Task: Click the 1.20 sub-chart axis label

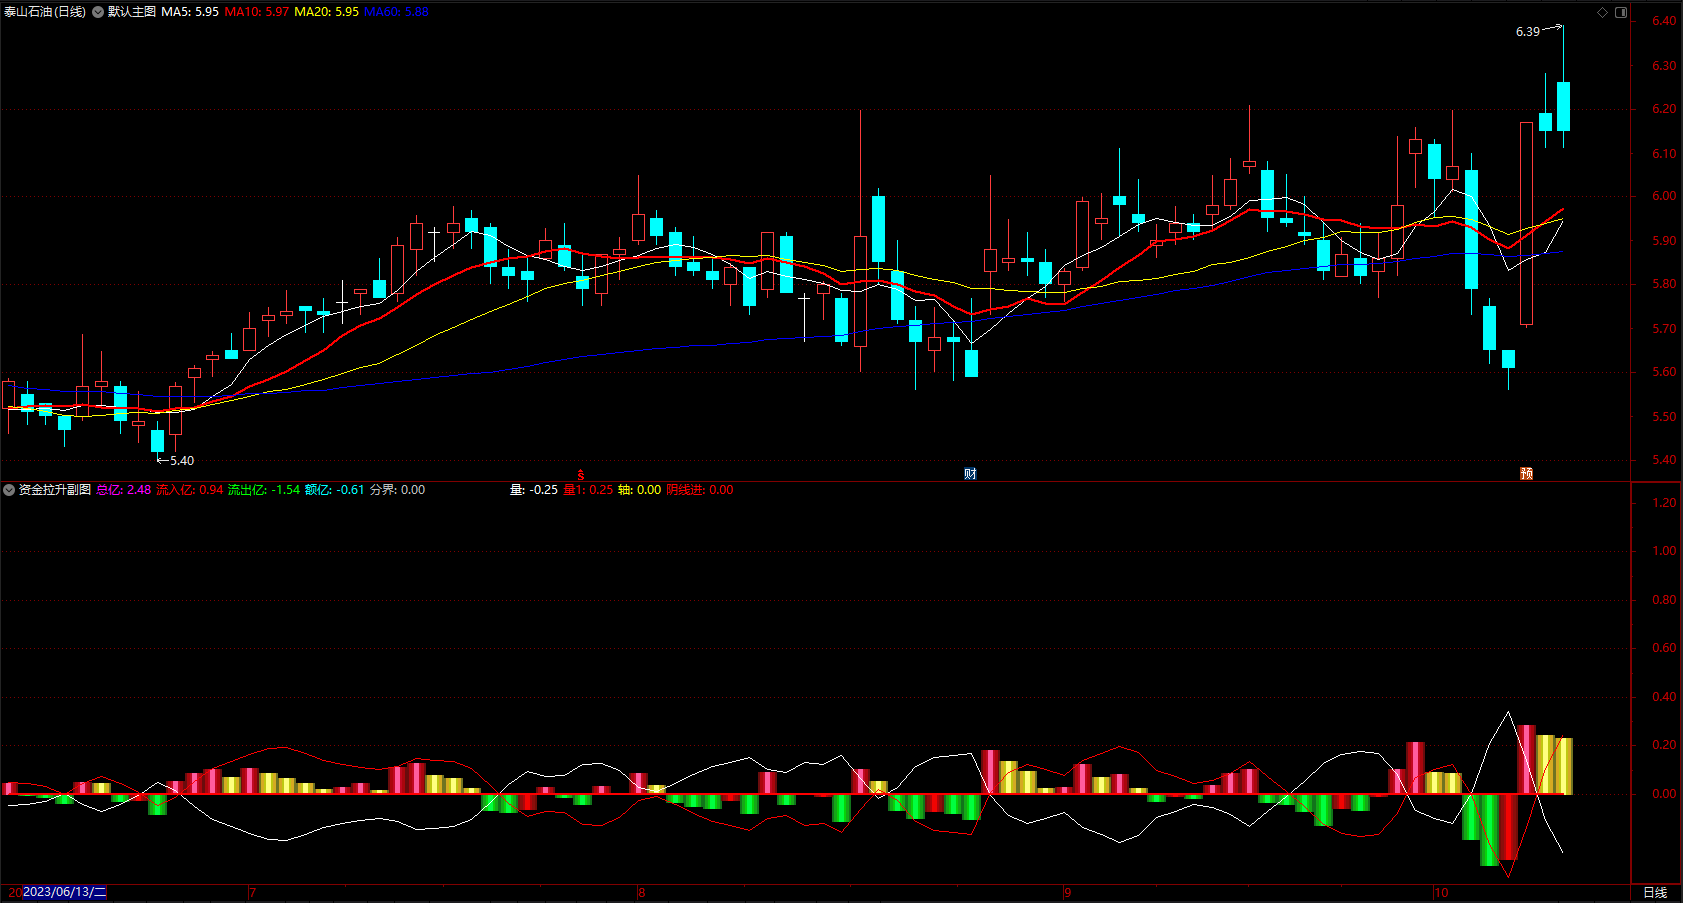Action: (x=1664, y=503)
